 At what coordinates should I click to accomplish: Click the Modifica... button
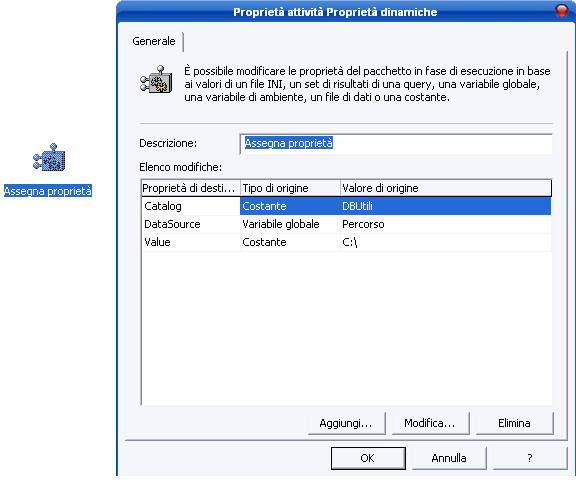coord(430,423)
